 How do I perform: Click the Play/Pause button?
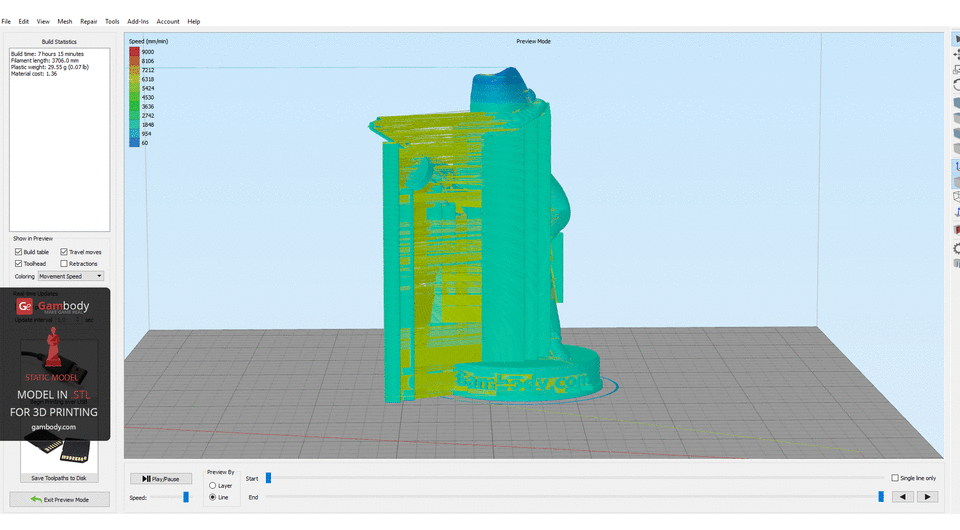[161, 479]
